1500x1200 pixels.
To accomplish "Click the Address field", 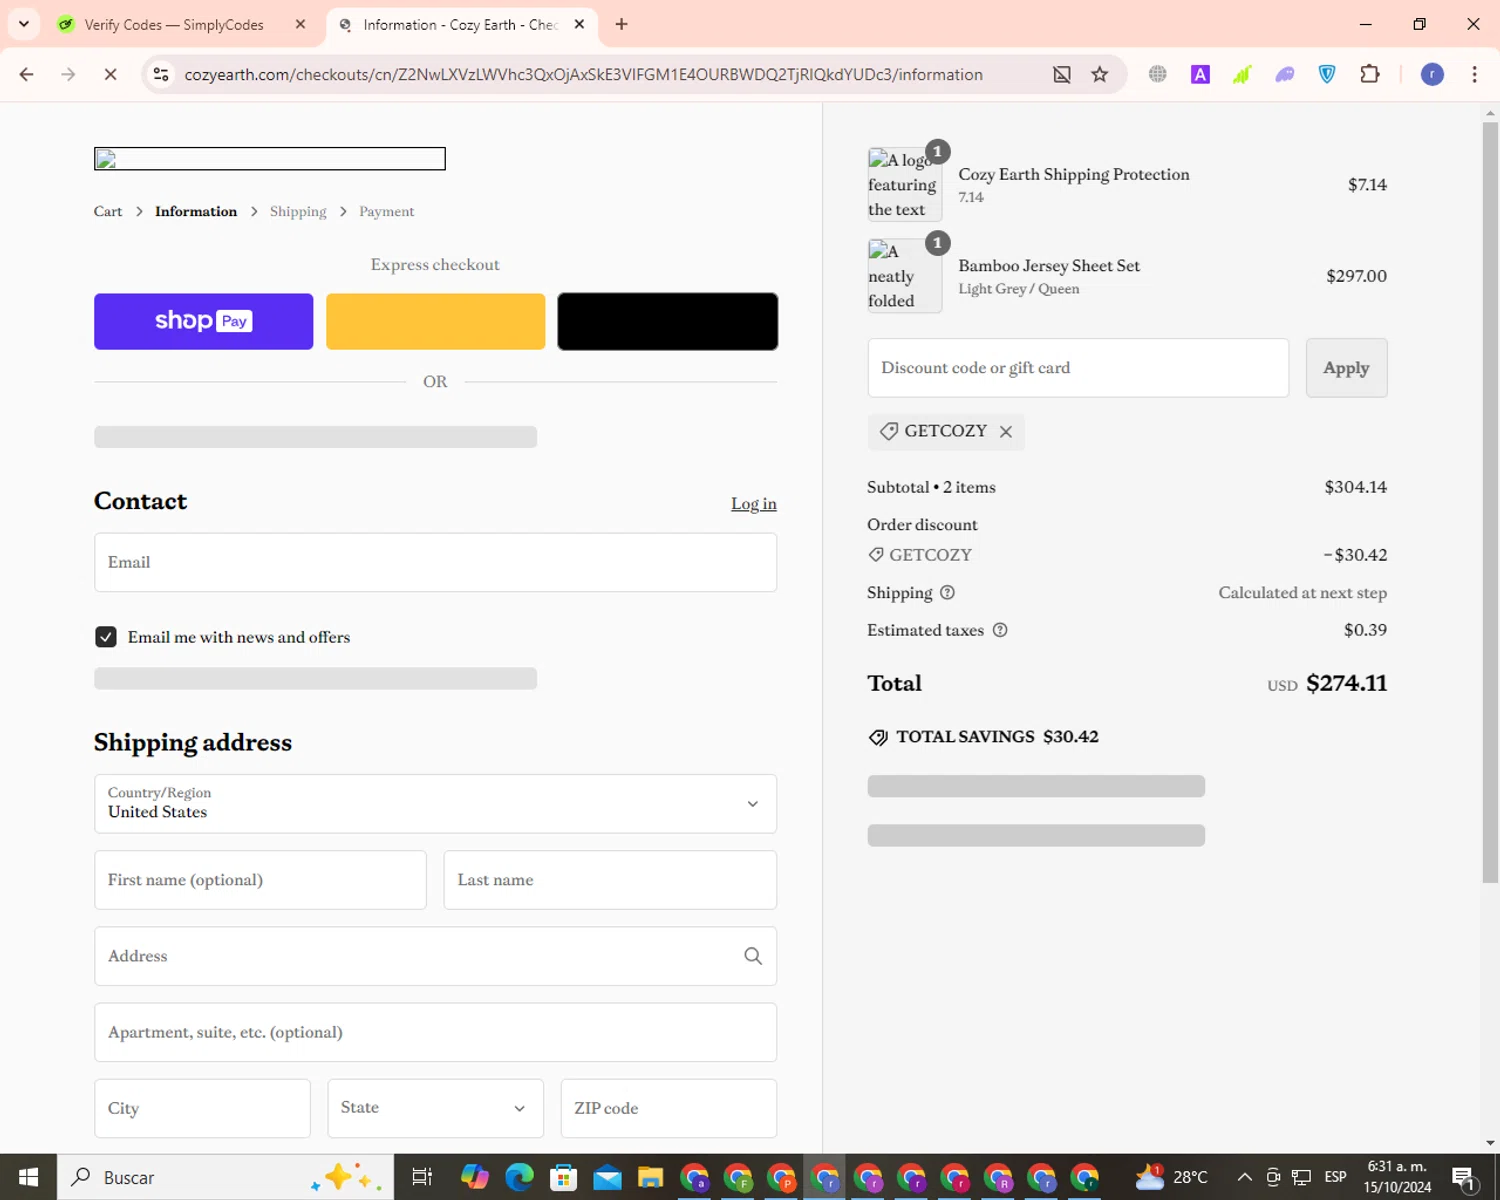I will [x=435, y=956].
